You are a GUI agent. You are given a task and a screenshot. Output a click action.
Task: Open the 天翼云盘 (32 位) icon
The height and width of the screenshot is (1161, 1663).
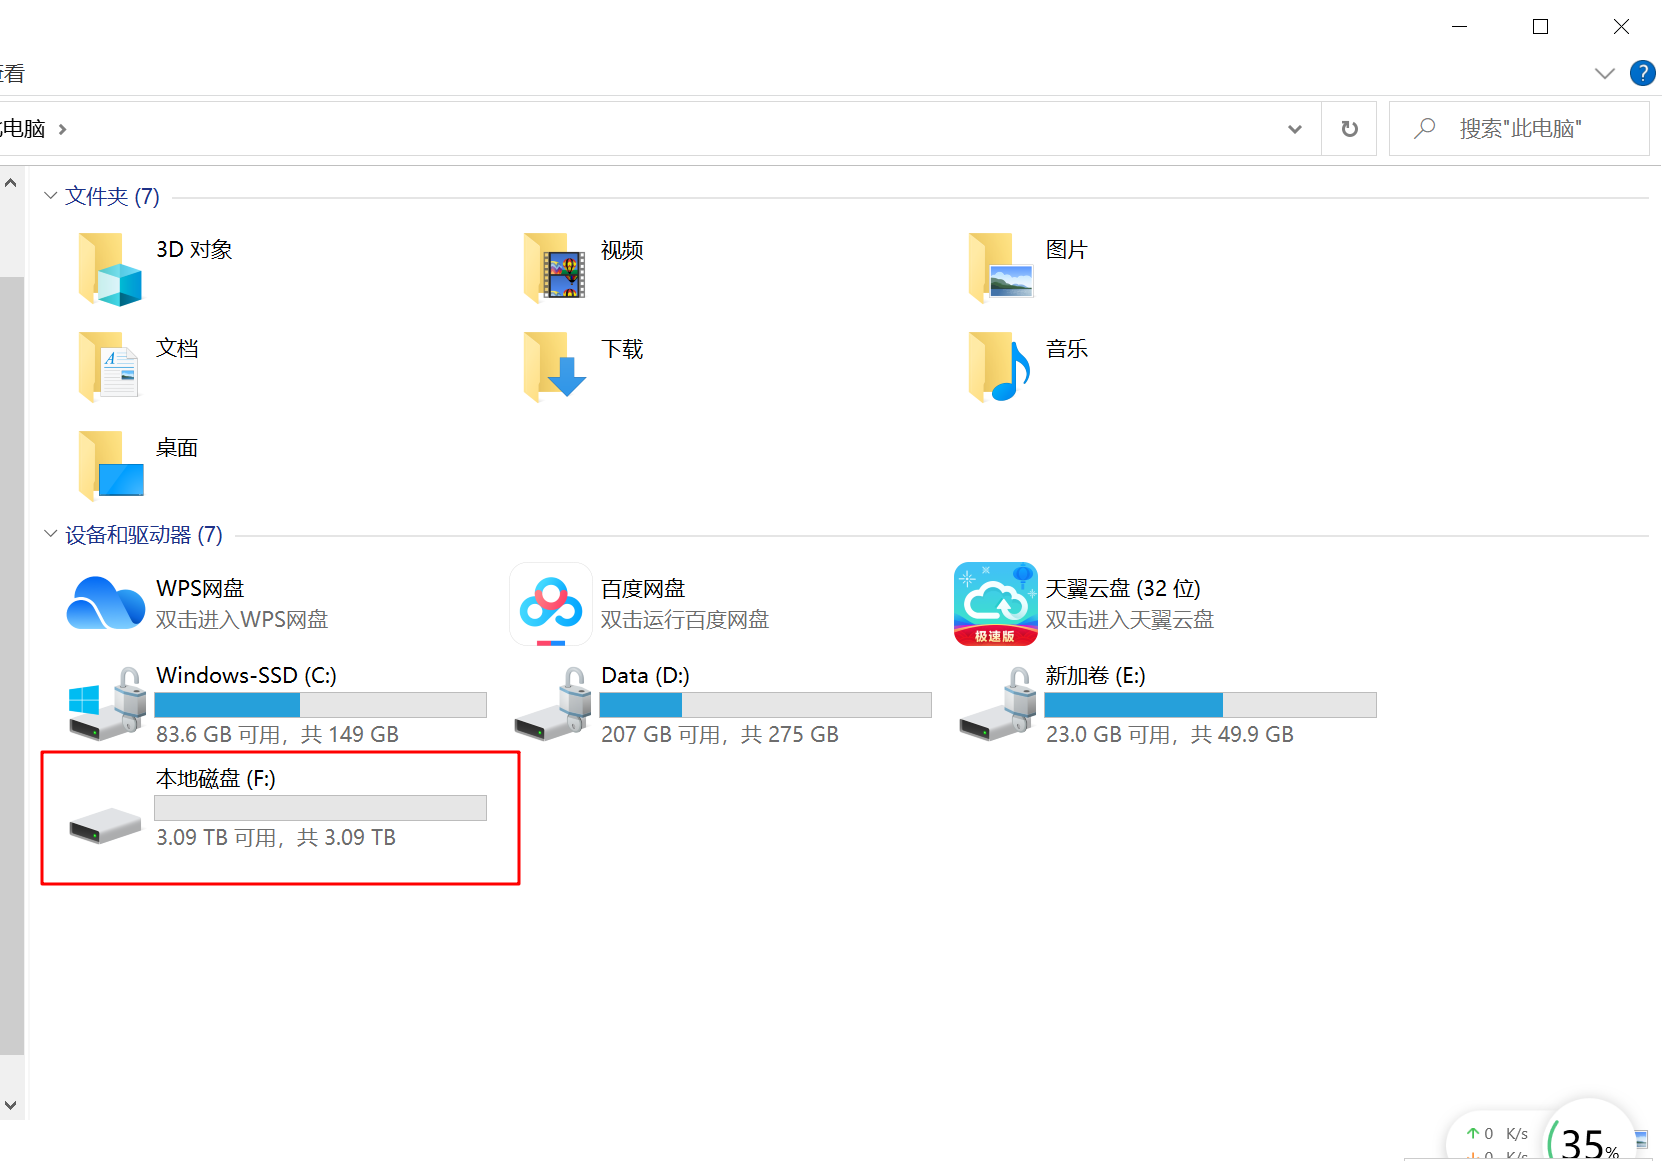click(x=995, y=603)
